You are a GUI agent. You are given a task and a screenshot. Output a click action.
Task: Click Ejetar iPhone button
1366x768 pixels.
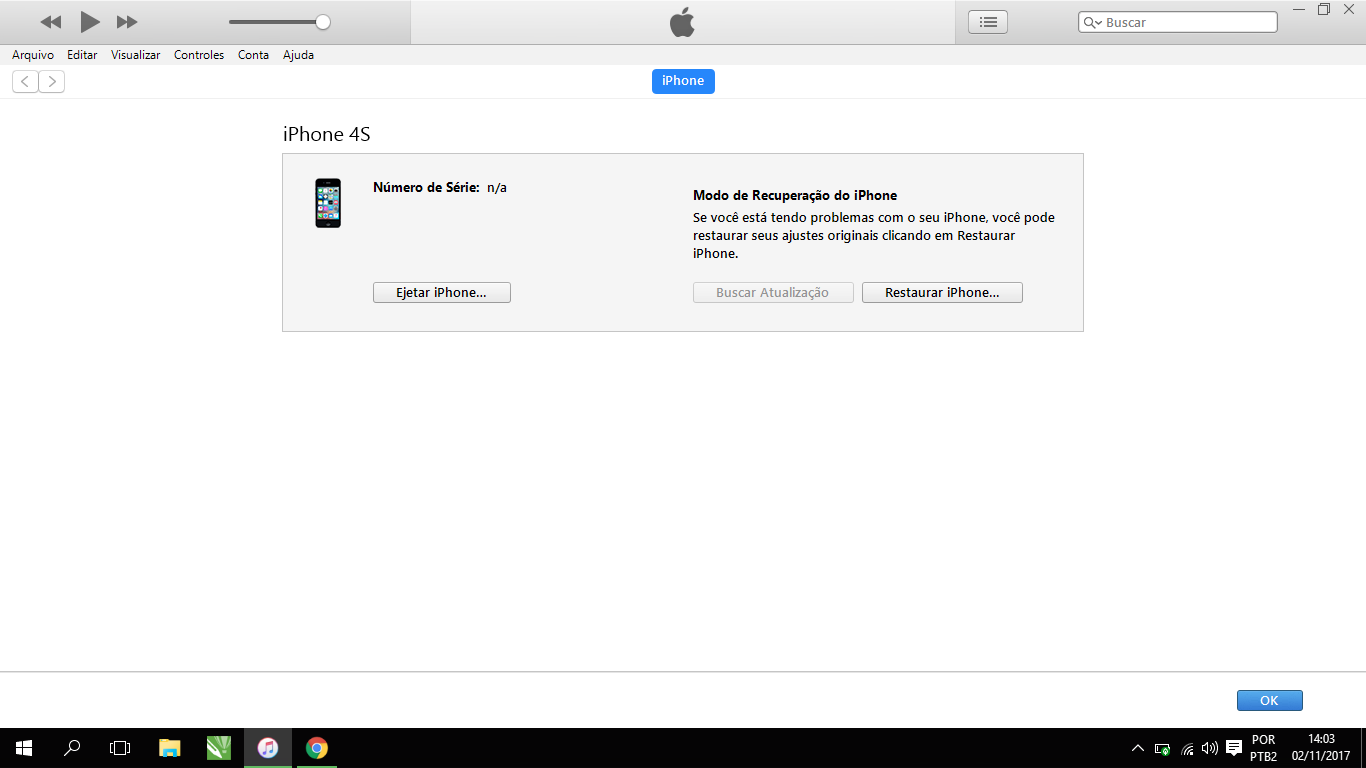pos(442,292)
